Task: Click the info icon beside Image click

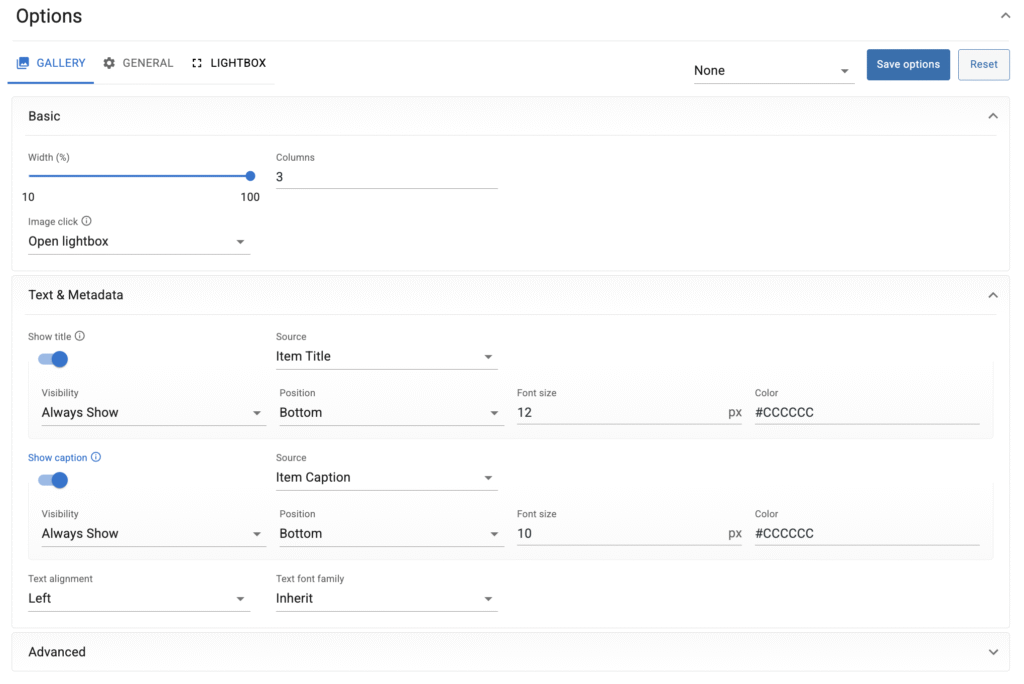Action: (x=87, y=221)
